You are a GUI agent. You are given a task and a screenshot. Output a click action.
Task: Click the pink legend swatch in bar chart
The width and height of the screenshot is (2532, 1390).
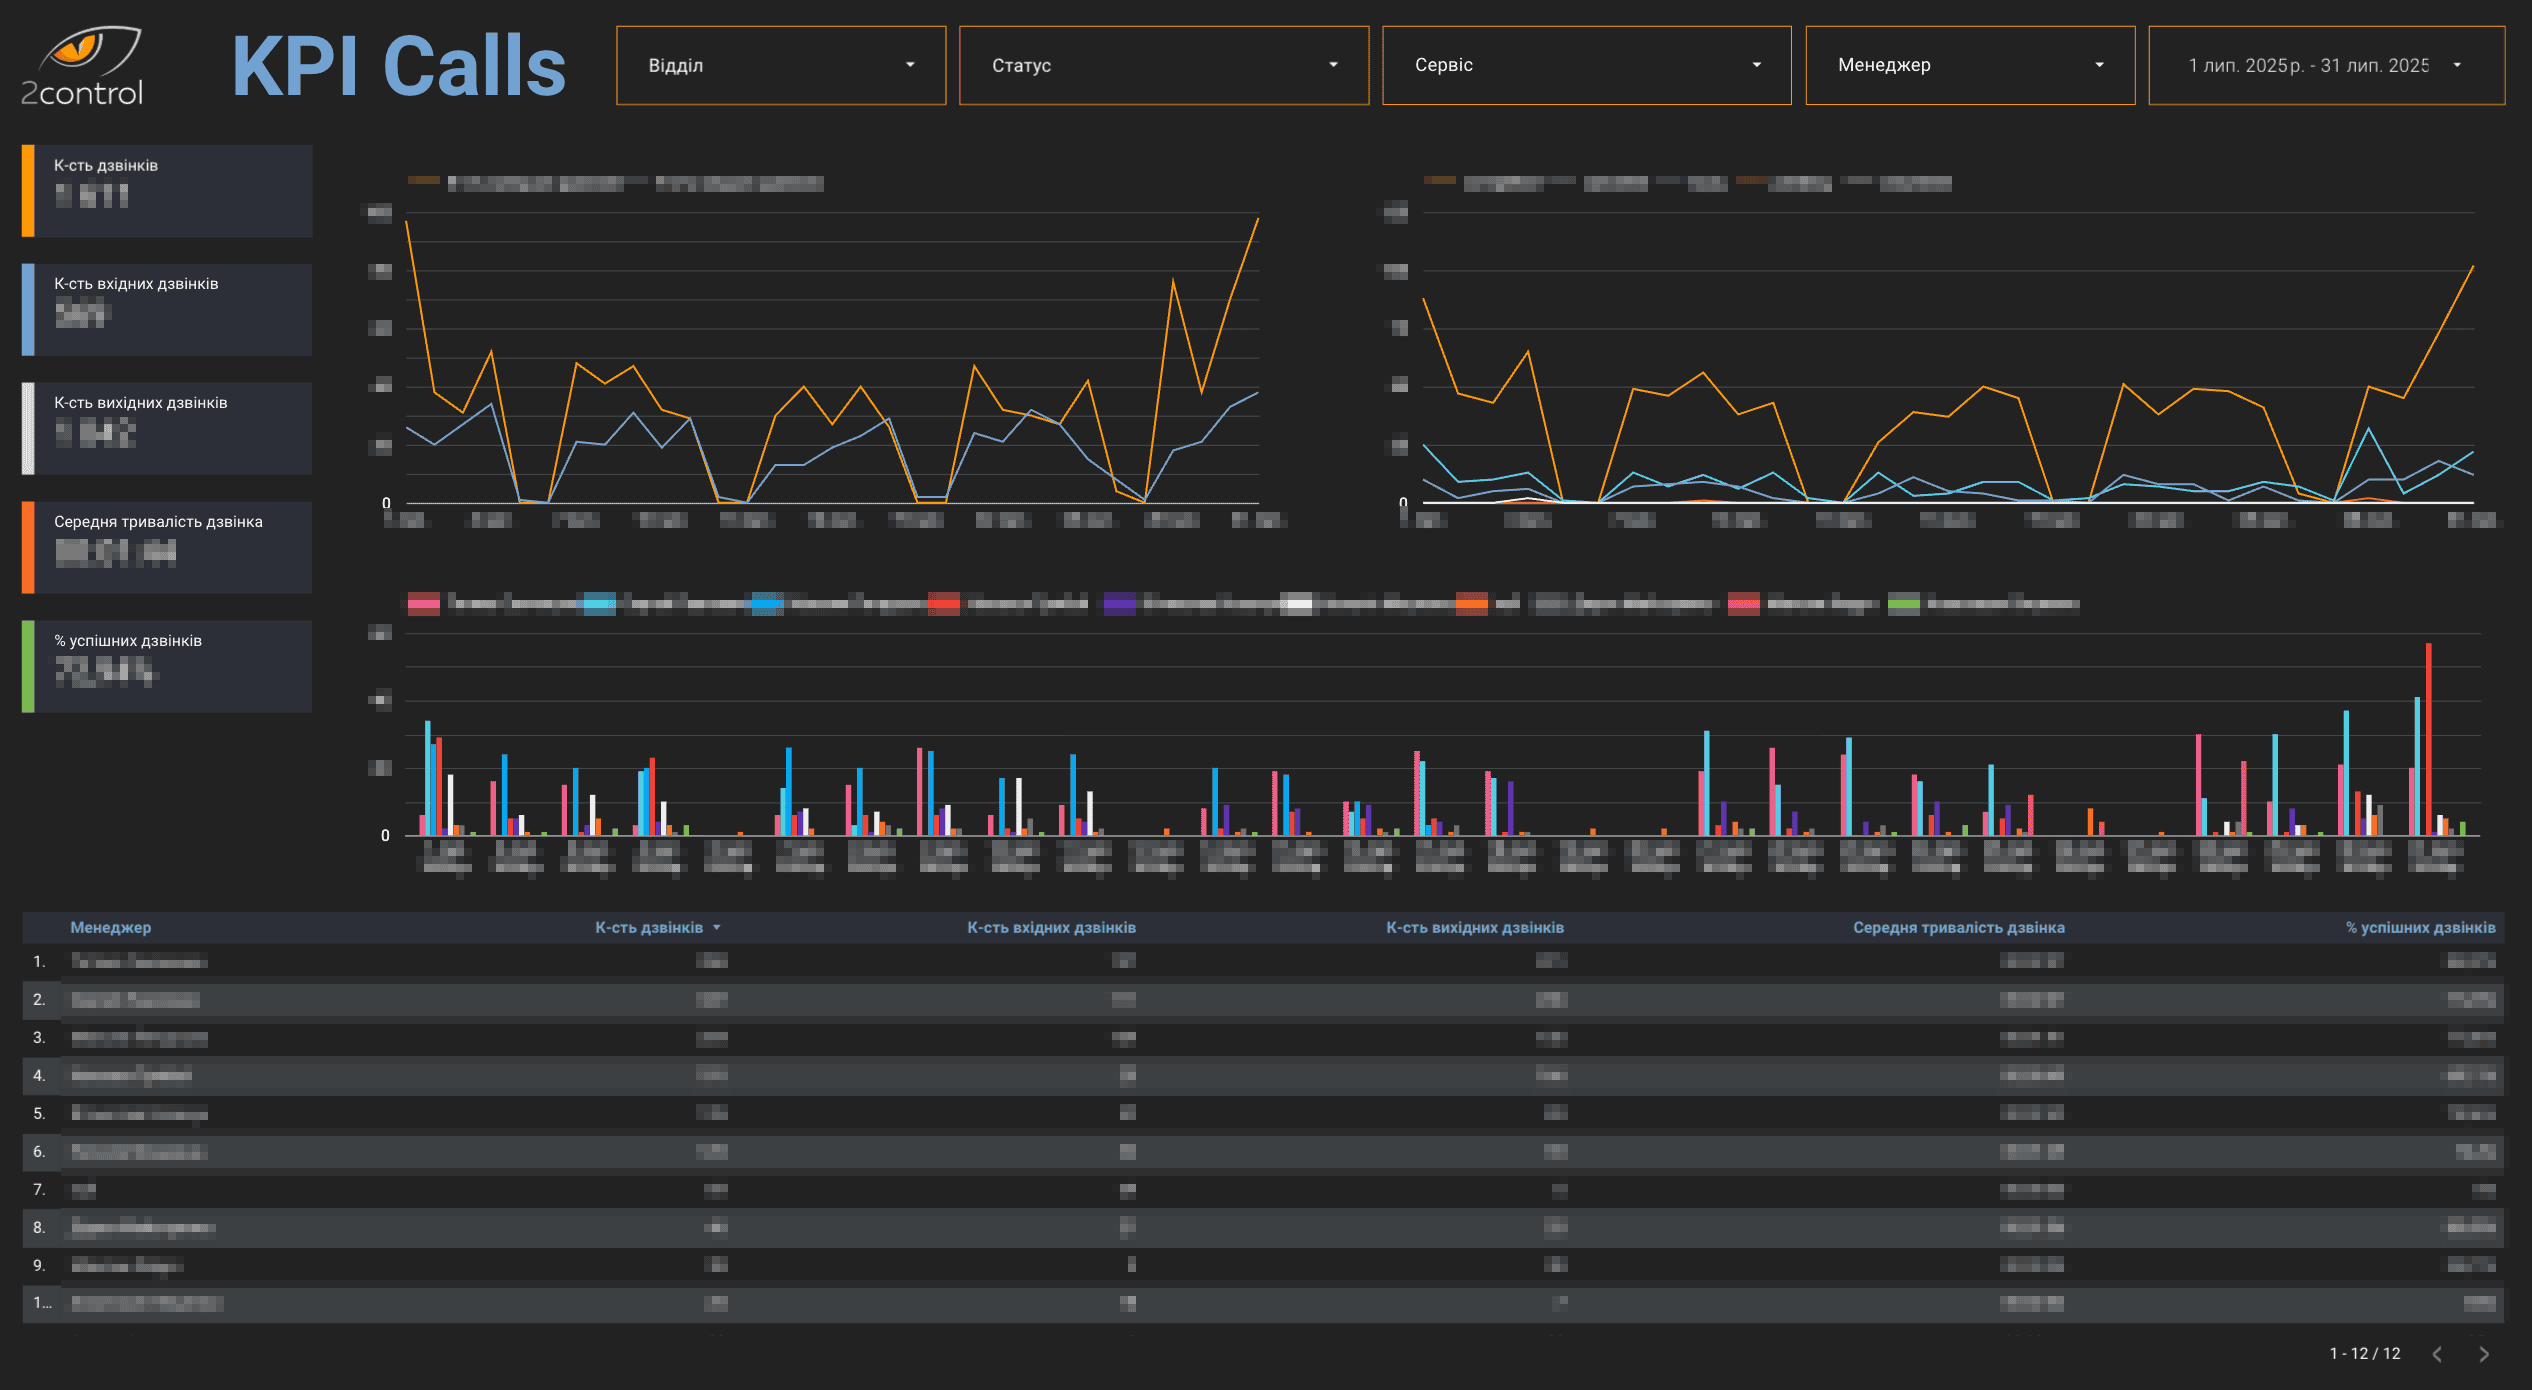[x=424, y=603]
